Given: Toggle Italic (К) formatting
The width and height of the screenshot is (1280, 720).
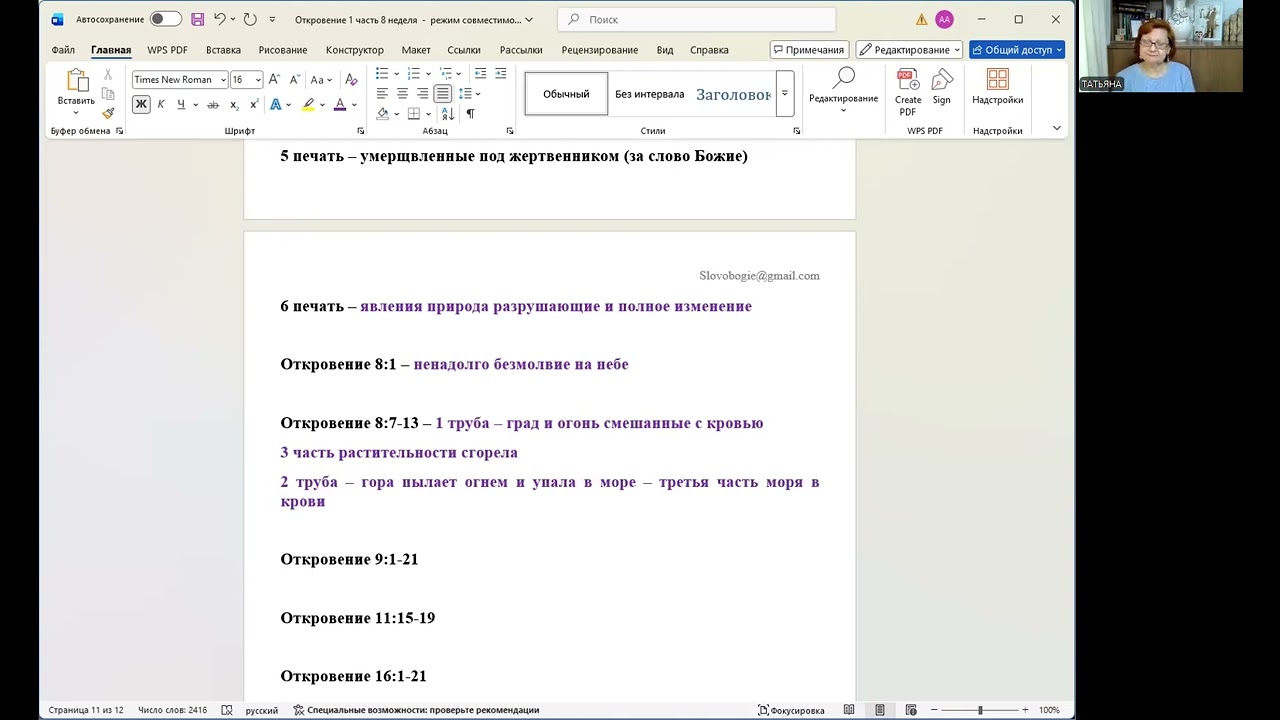Looking at the screenshot, I should pos(161,105).
